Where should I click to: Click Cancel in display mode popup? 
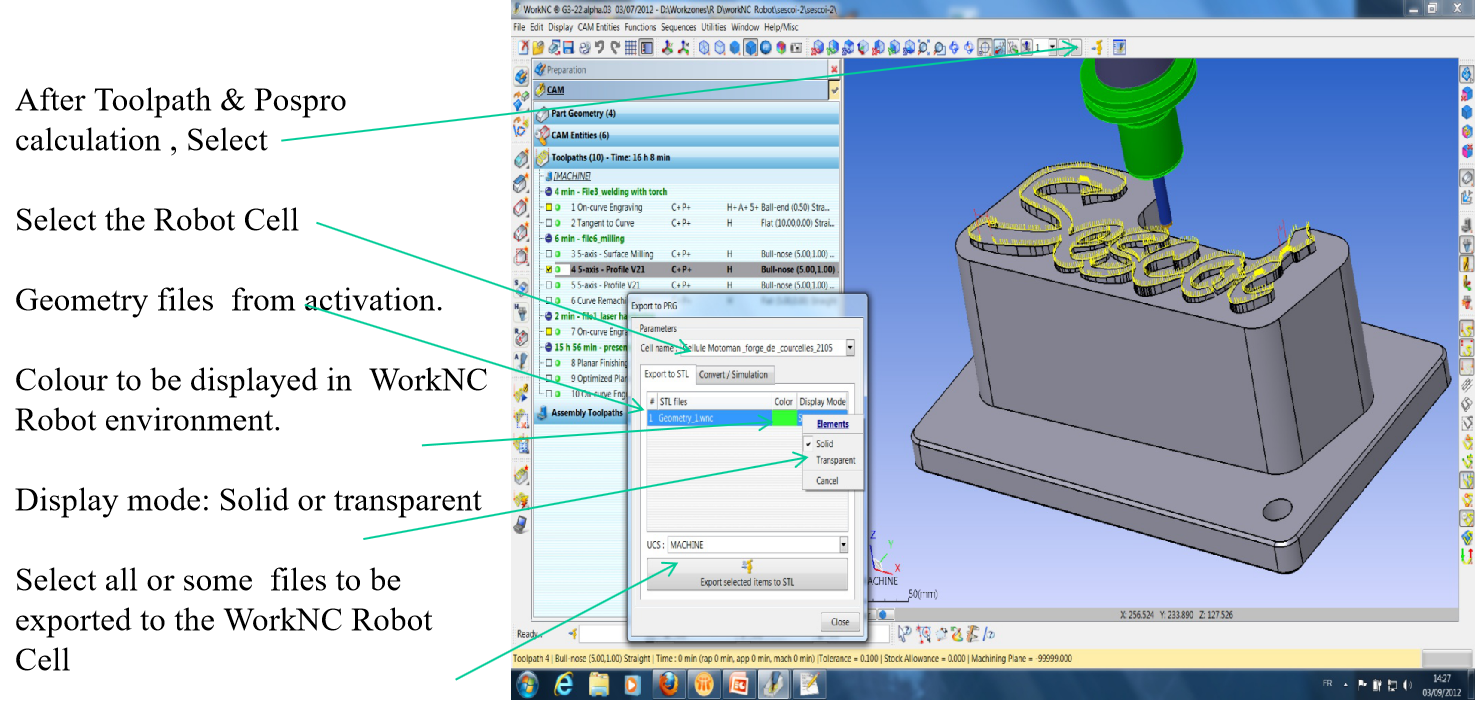(x=827, y=481)
